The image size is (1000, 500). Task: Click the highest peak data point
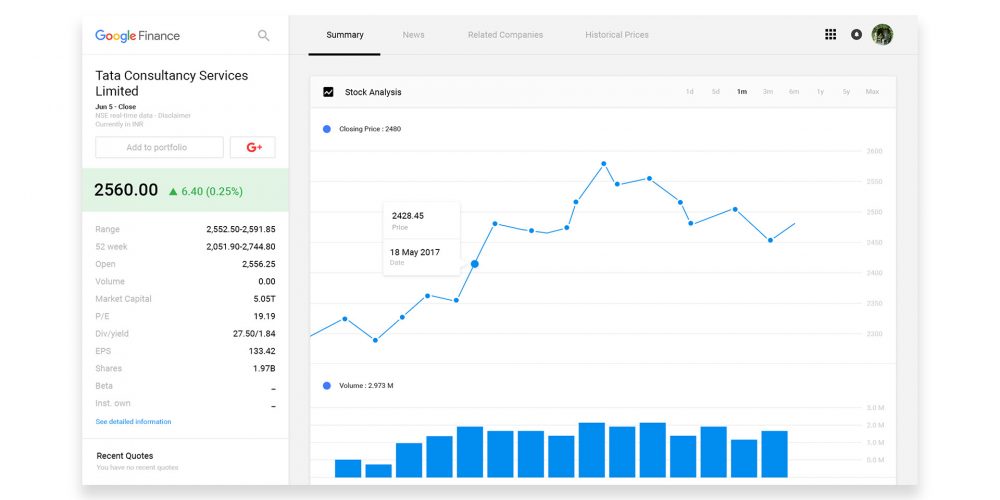pos(603,164)
